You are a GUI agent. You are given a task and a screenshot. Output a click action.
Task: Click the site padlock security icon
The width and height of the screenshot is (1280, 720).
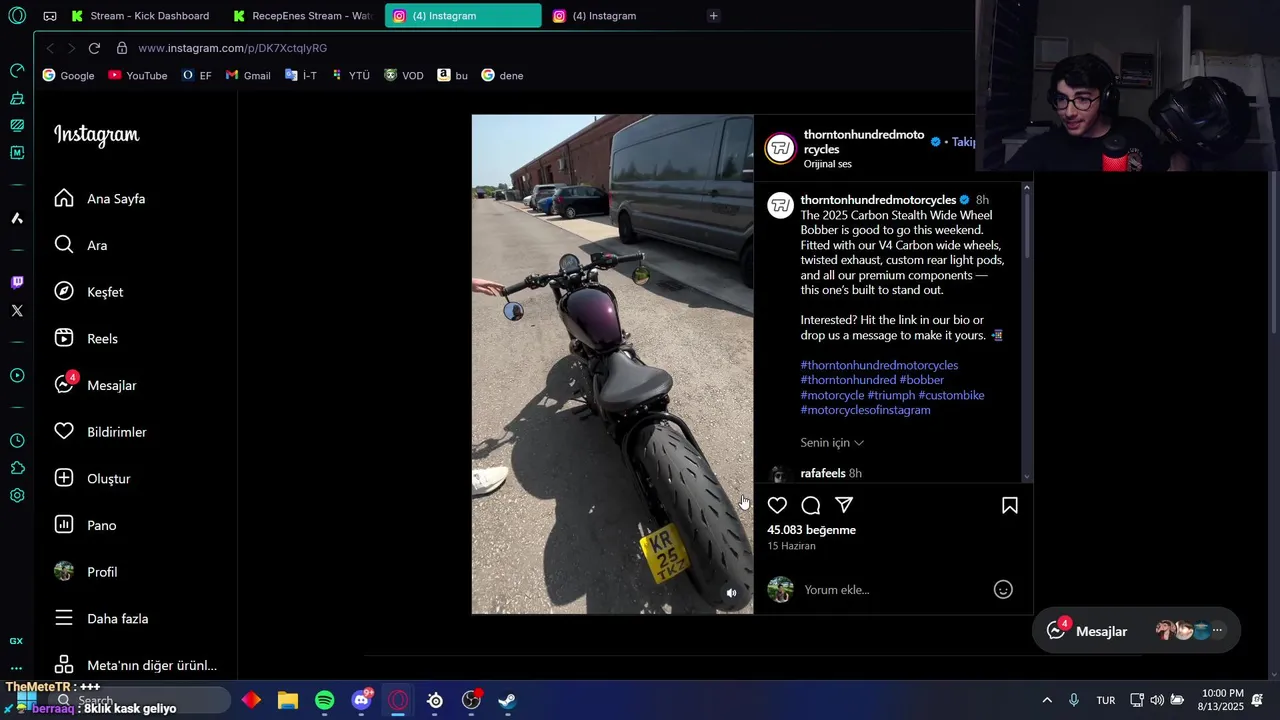pos(121,48)
